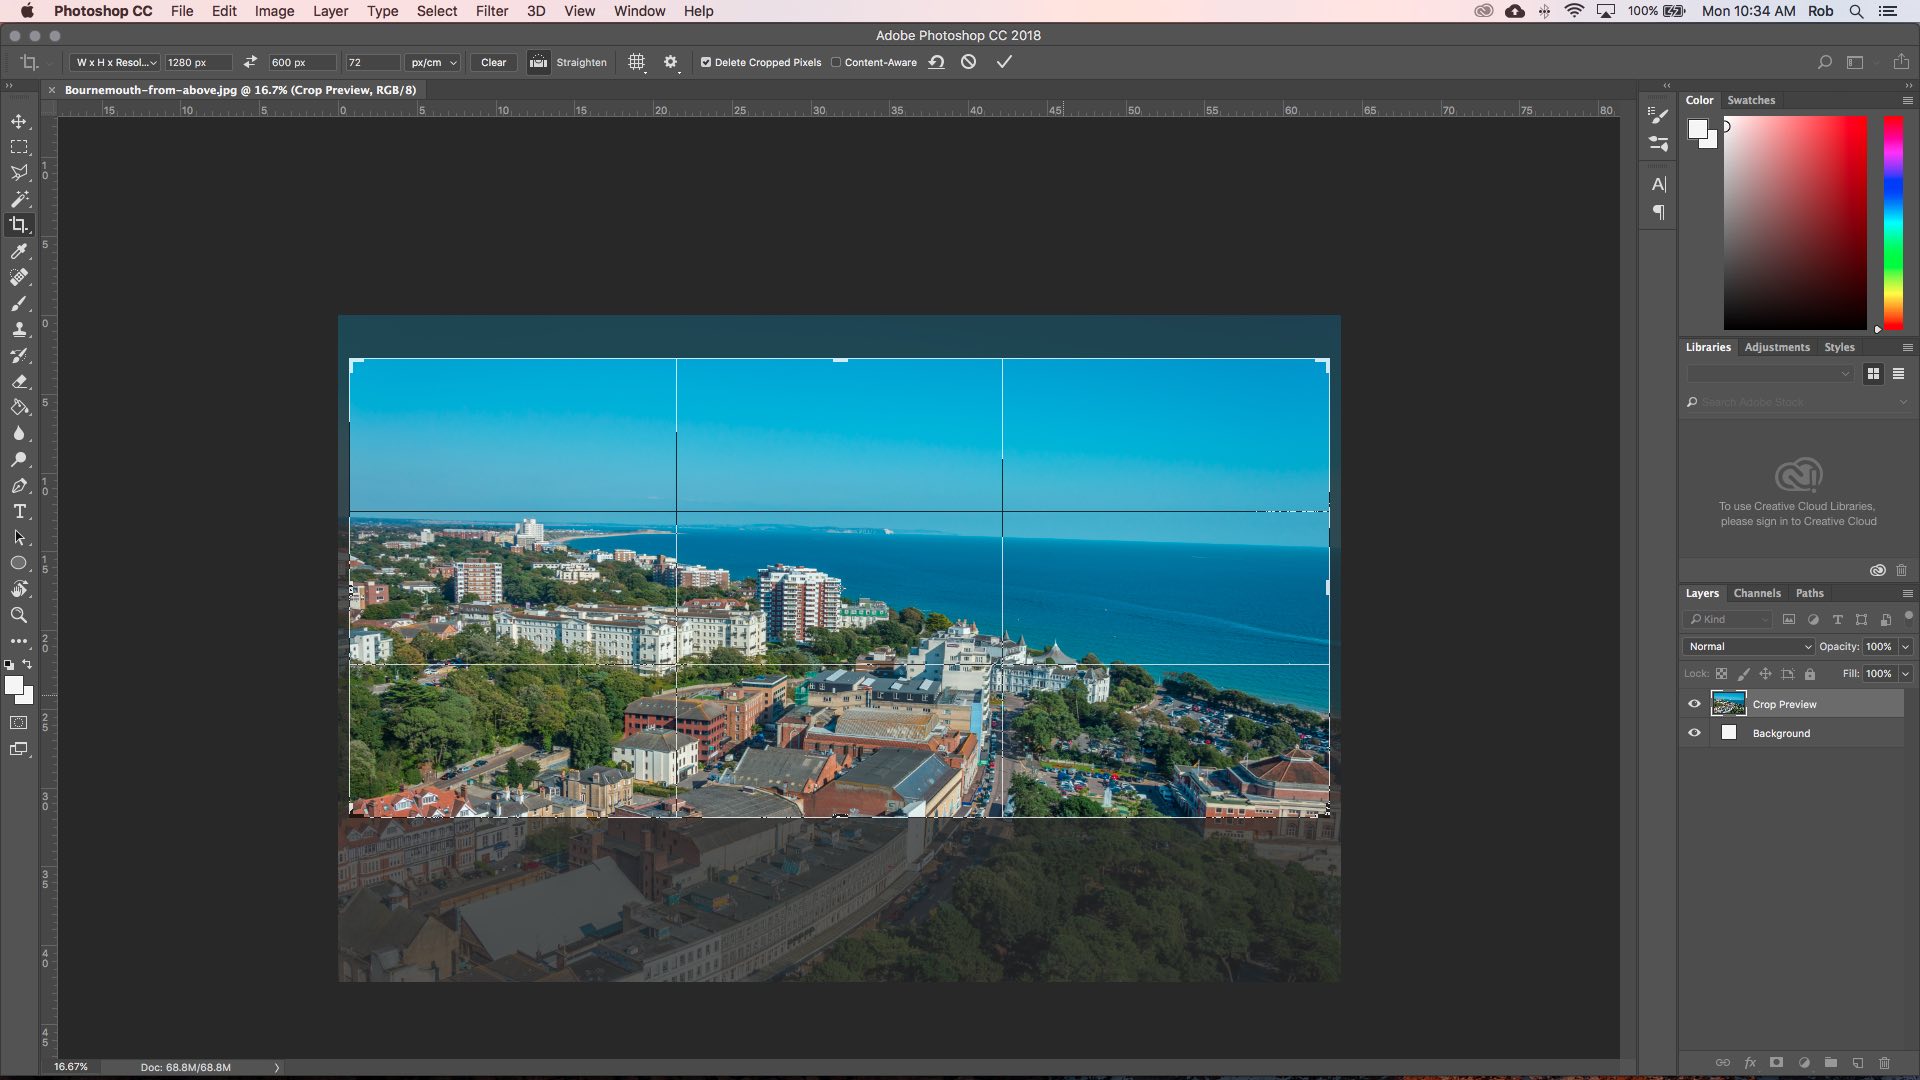
Task: Select the Magic Wand tool
Action: (19, 199)
